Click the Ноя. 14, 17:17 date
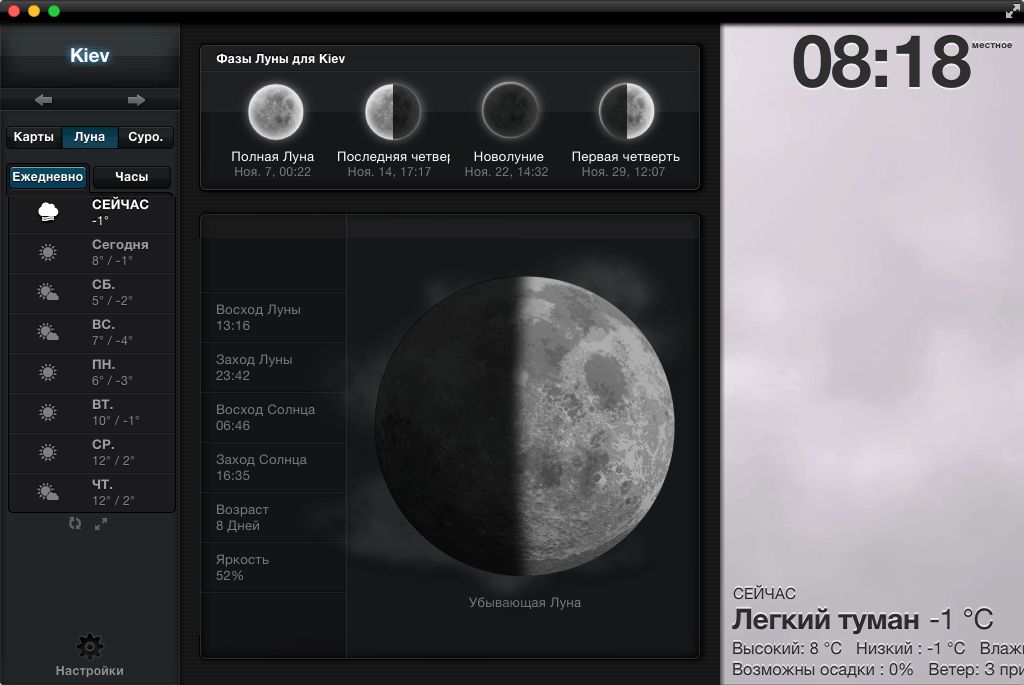This screenshot has width=1024, height=685. tap(389, 172)
